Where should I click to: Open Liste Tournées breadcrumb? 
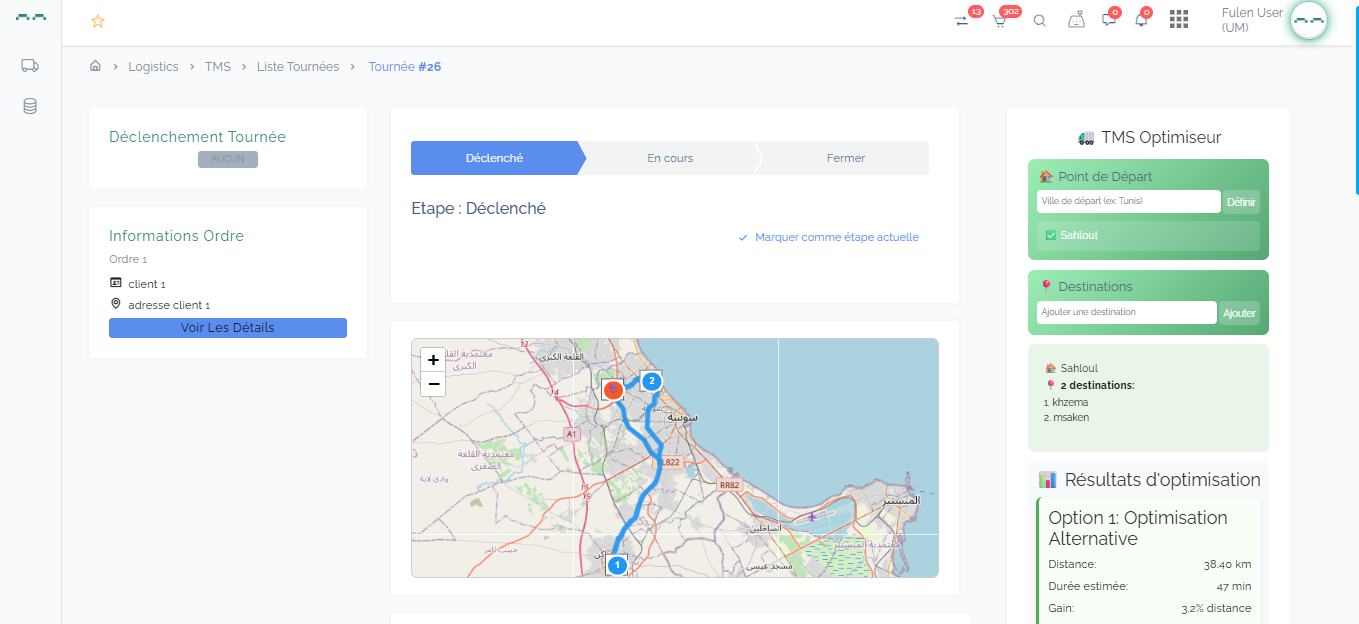coord(298,66)
